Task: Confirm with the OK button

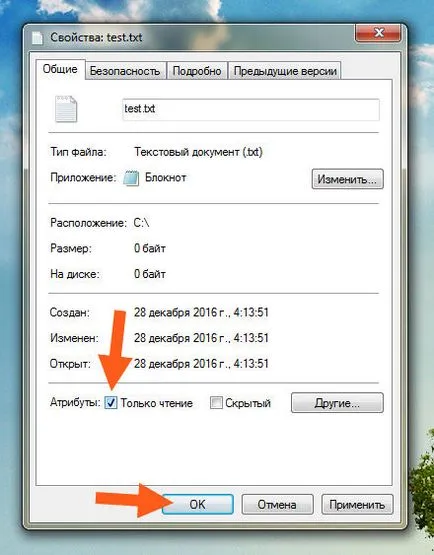Action: [198, 504]
